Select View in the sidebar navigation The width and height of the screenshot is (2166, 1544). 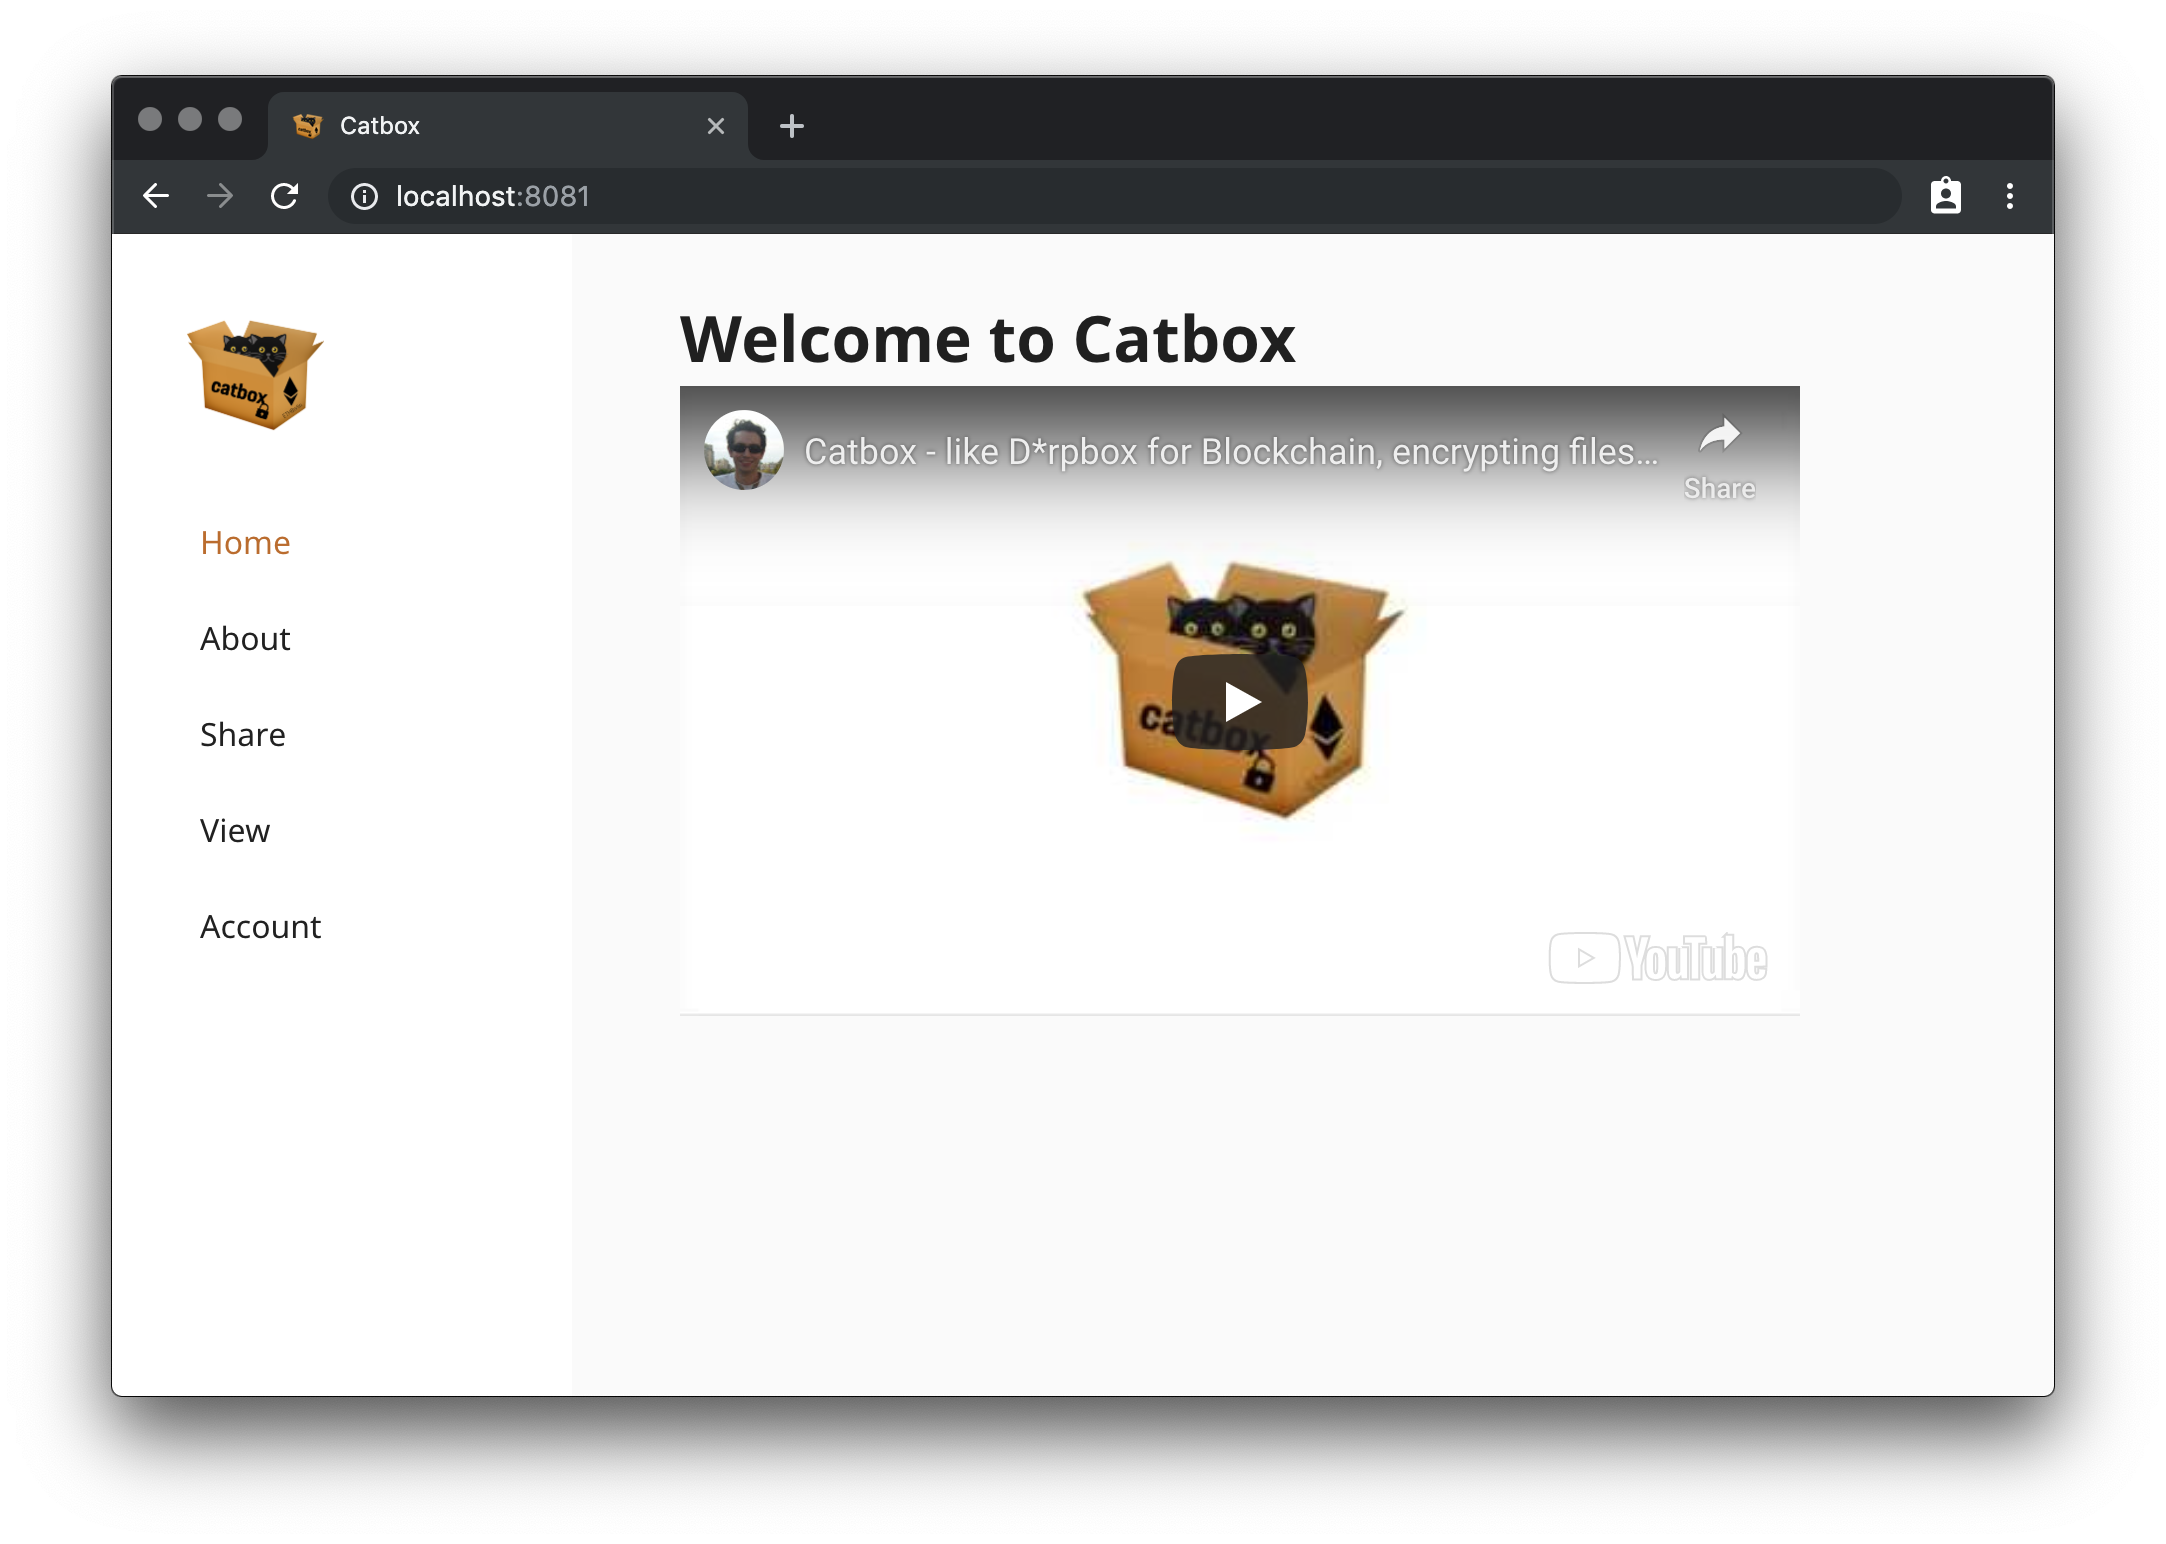point(235,830)
